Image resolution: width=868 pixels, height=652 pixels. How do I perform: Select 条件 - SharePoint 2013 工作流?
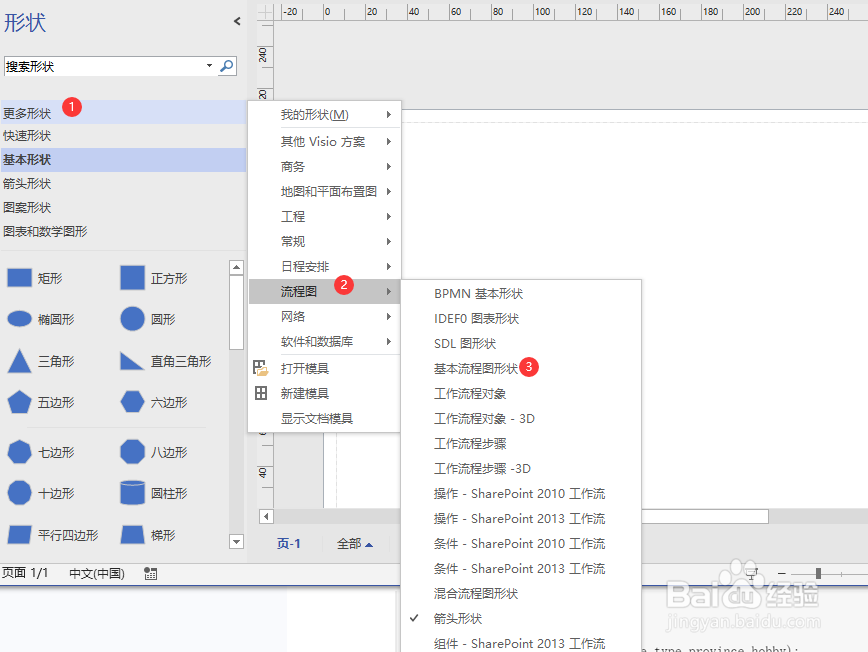point(521,568)
